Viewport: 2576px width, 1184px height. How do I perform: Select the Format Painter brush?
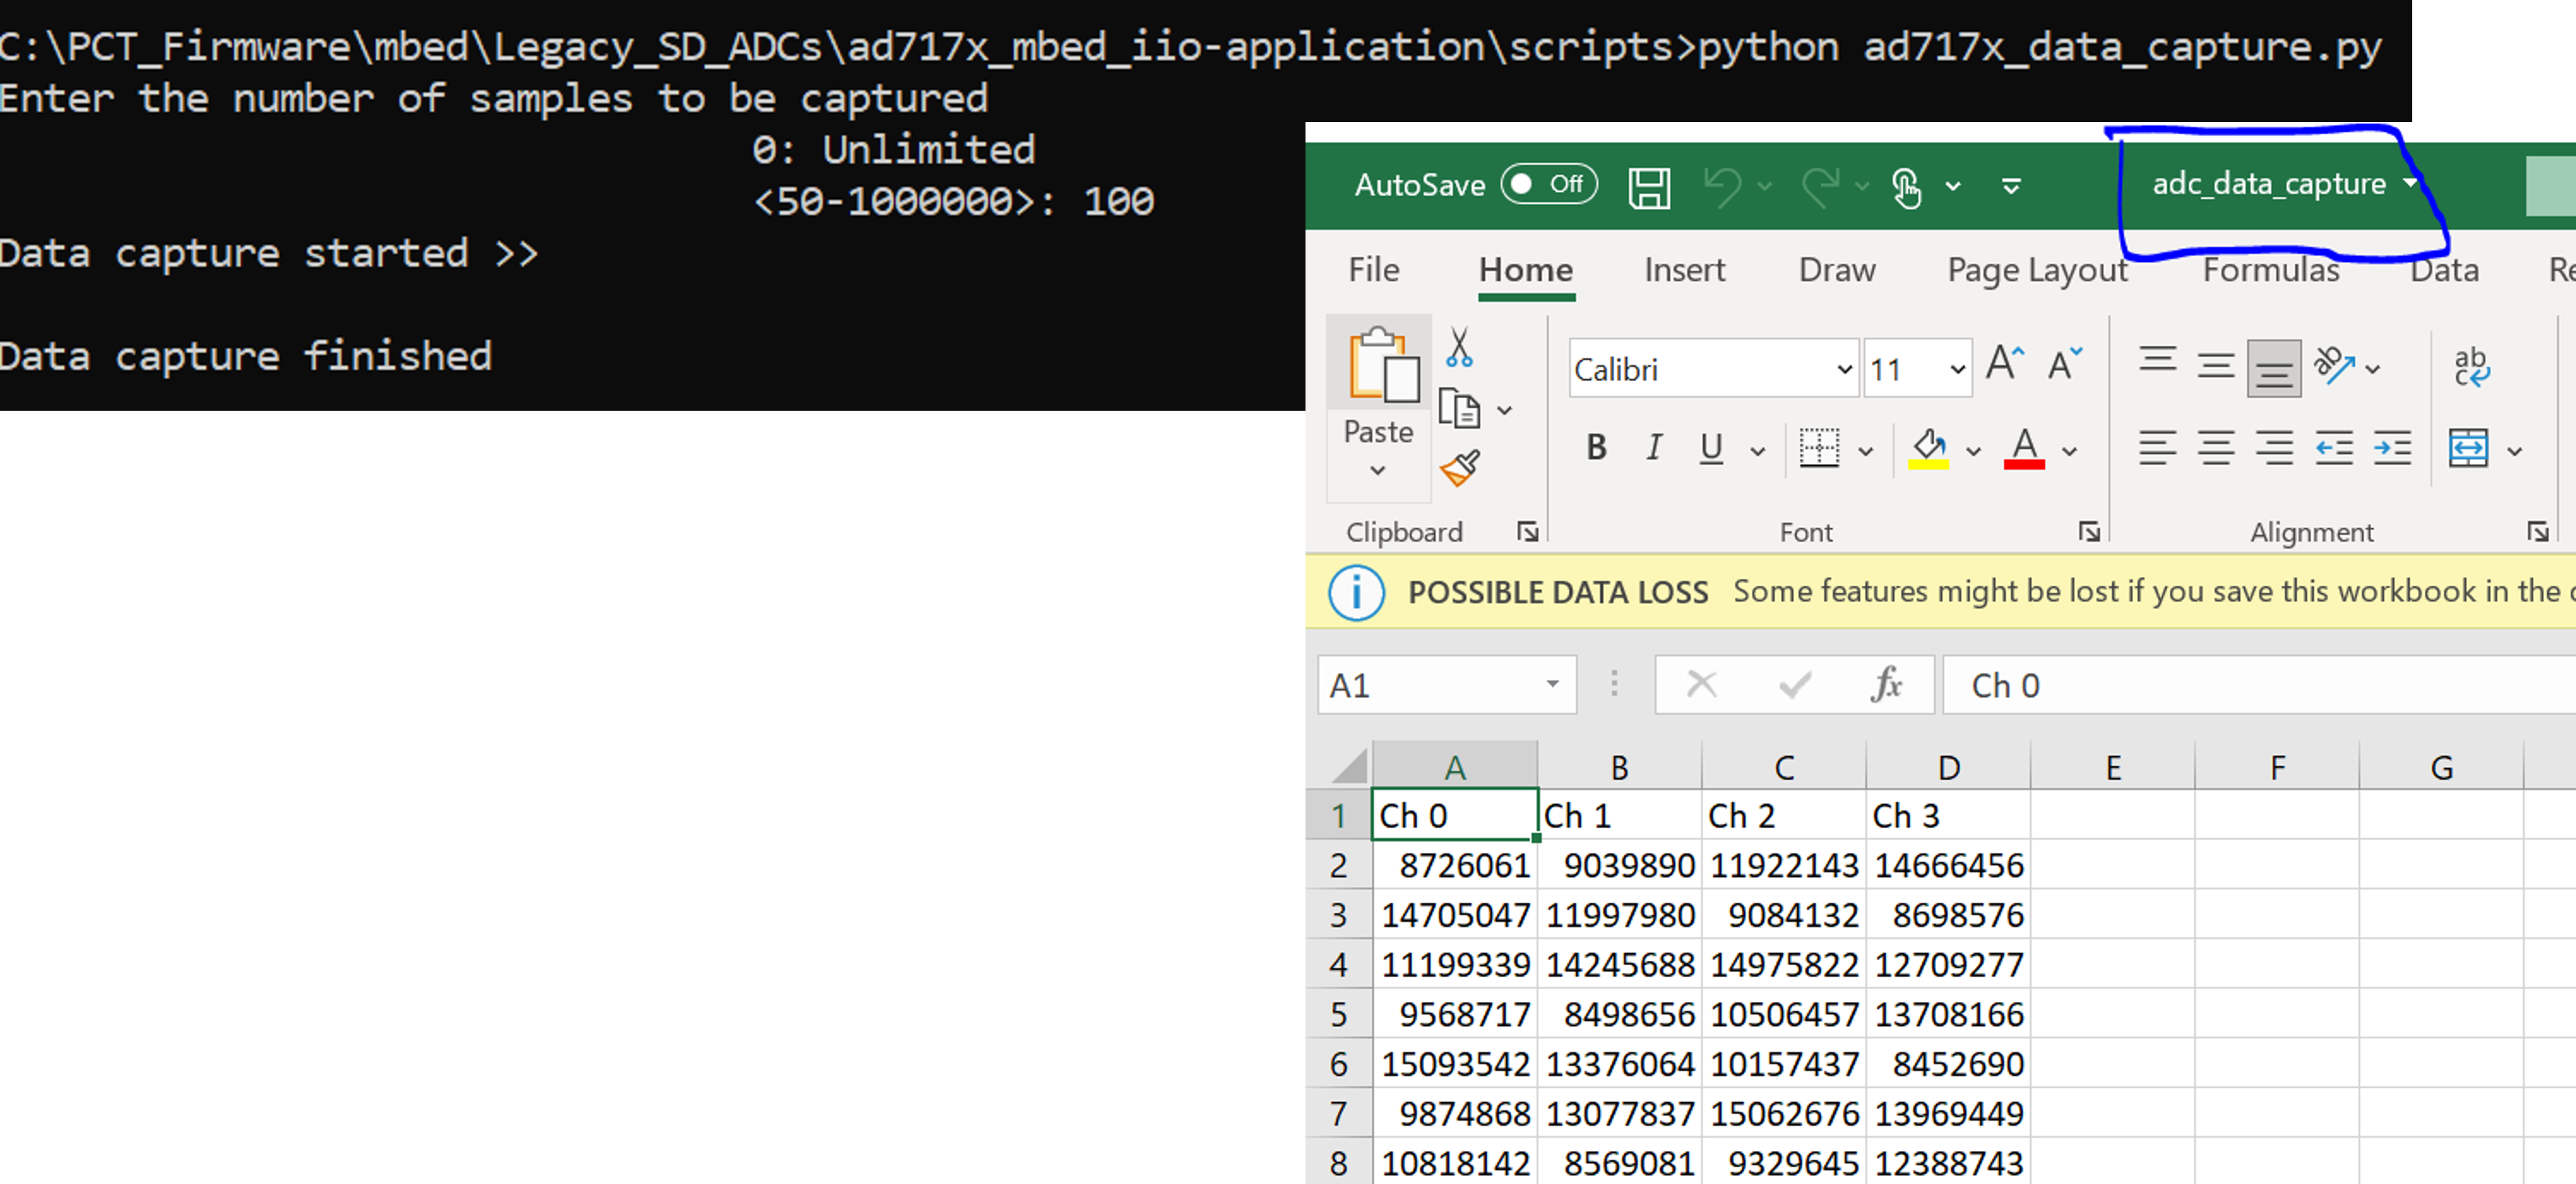coord(1459,467)
